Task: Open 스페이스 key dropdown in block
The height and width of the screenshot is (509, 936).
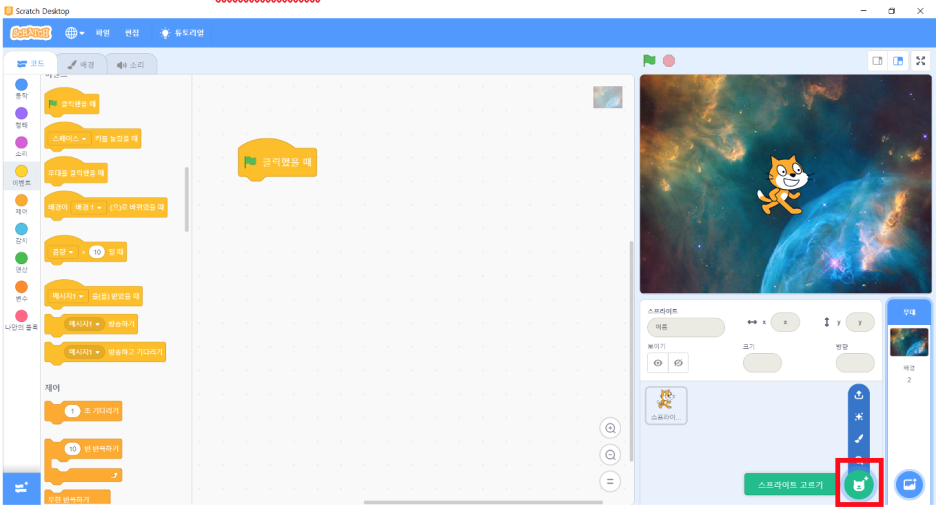Action: pos(69,138)
